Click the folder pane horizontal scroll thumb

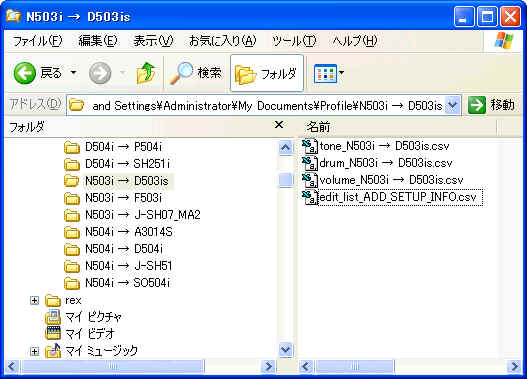coord(113,366)
